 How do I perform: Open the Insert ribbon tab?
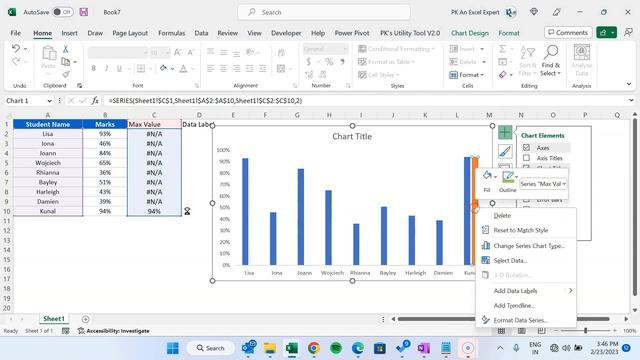pyautogui.click(x=69, y=33)
